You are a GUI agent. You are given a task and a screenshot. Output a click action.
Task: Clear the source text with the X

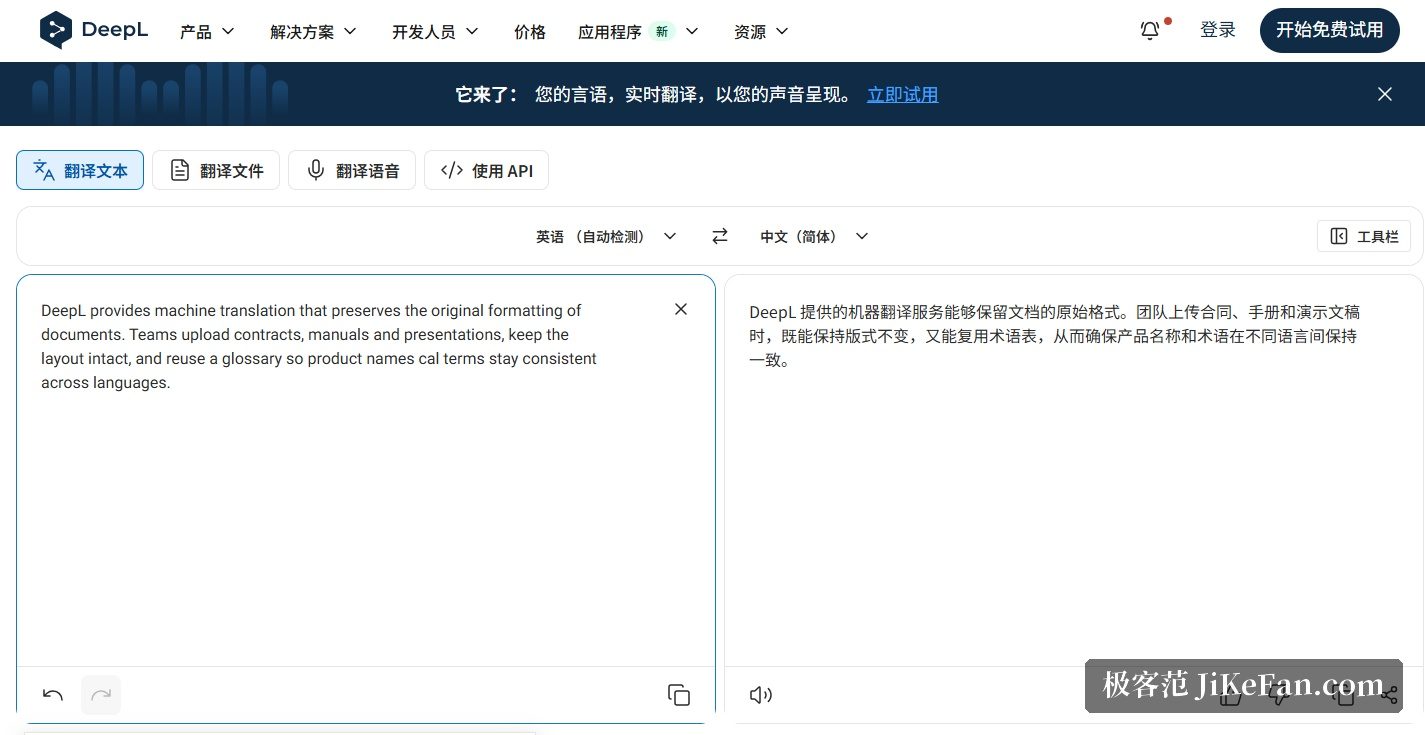coord(681,309)
